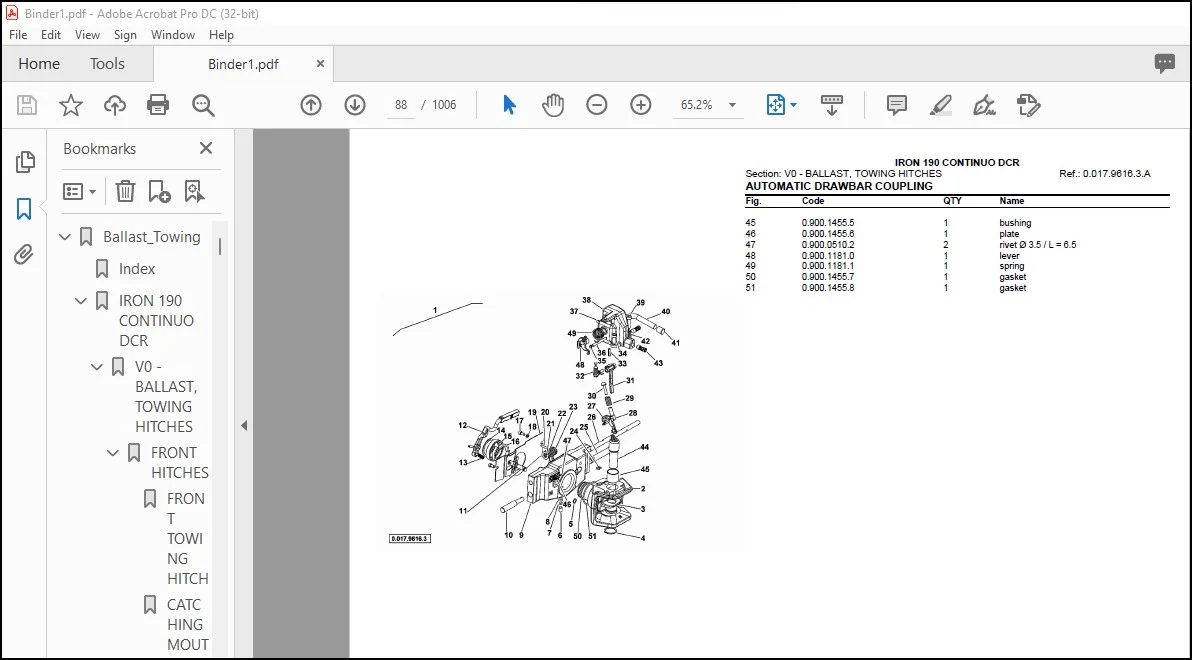Viewport: 1192px width, 660px height.
Task: Open the fit page options dropdown arrow
Action: 794,105
